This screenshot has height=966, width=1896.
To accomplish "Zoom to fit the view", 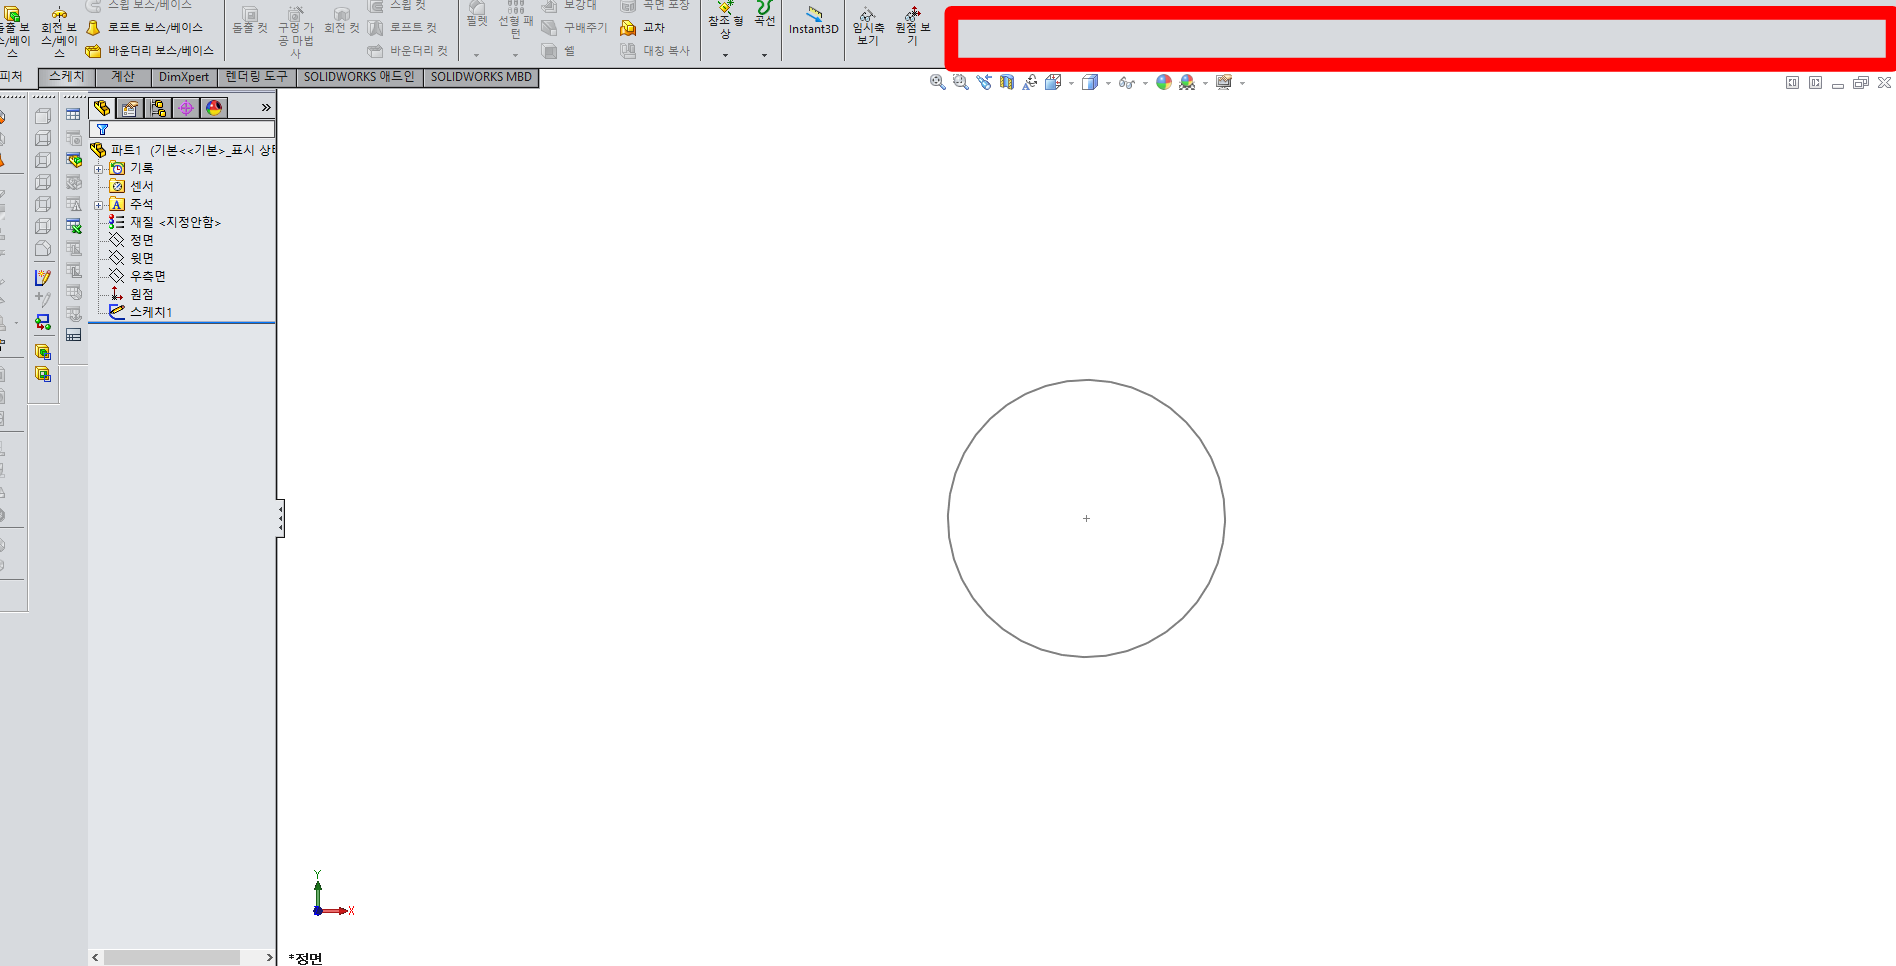I will (x=938, y=83).
